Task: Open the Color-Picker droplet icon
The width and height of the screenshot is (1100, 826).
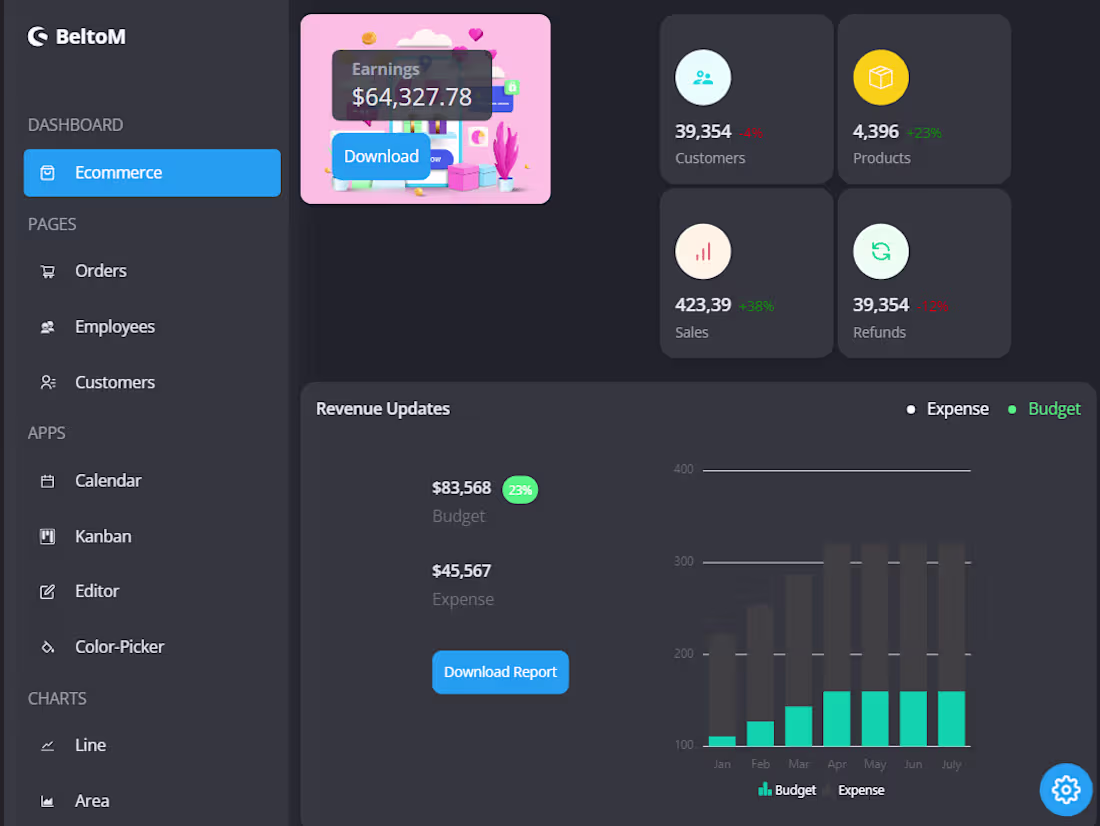Action: (x=48, y=646)
